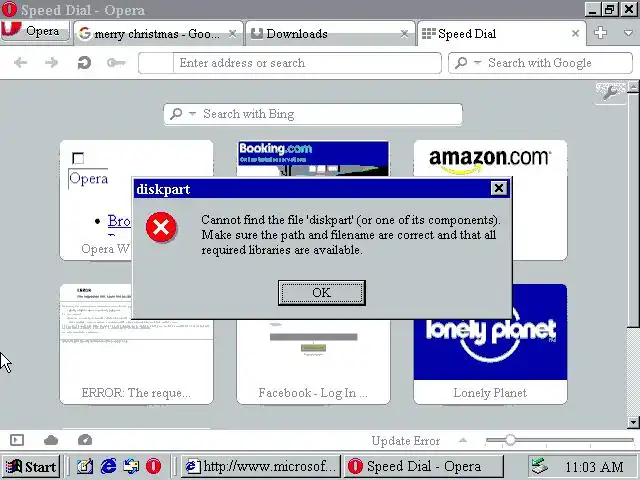Go forward with the forward arrow
Screen dimensions: 640x480
pos(51,63)
